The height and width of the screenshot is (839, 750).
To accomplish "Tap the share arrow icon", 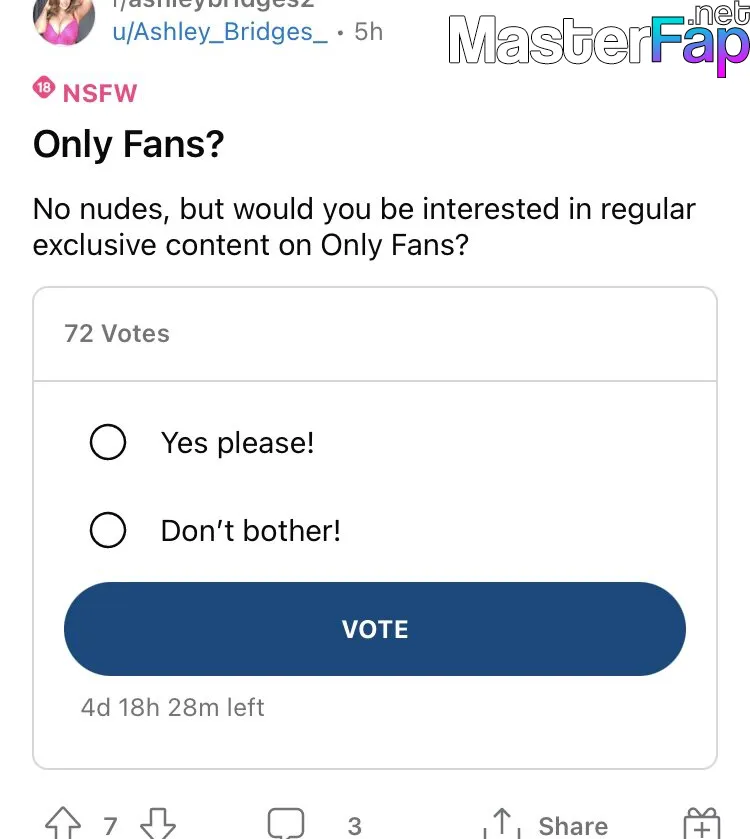I will (502, 823).
